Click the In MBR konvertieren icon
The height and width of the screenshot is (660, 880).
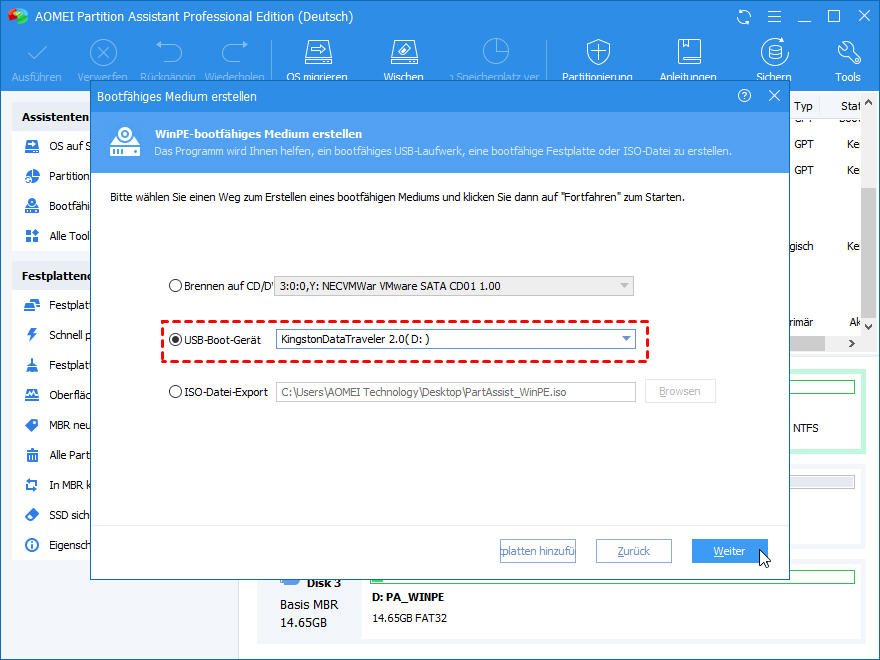[32, 485]
